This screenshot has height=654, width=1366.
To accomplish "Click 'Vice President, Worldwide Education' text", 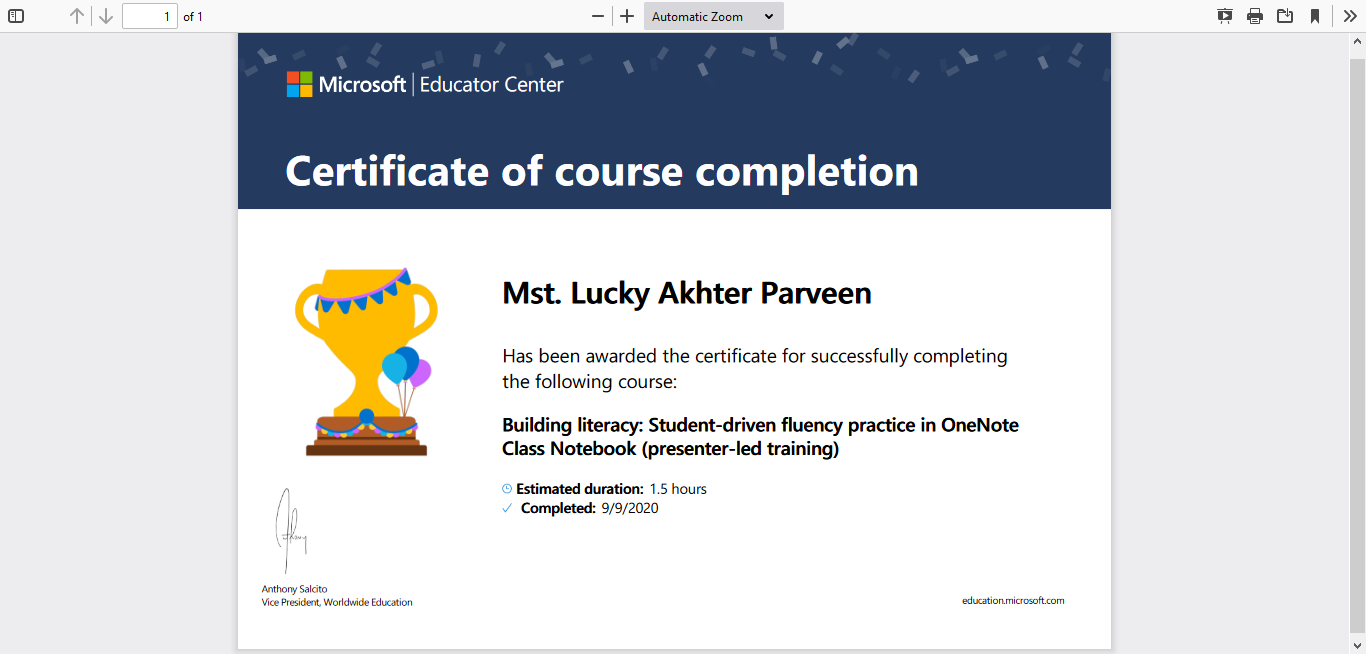I will click(x=337, y=602).
